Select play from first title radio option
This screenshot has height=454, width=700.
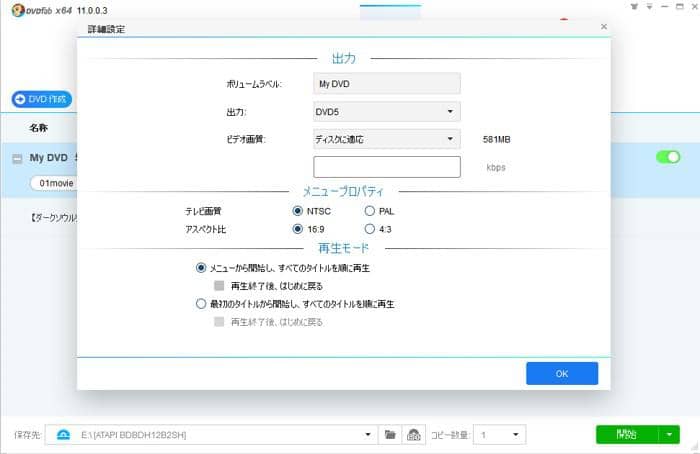pyautogui.click(x=201, y=304)
